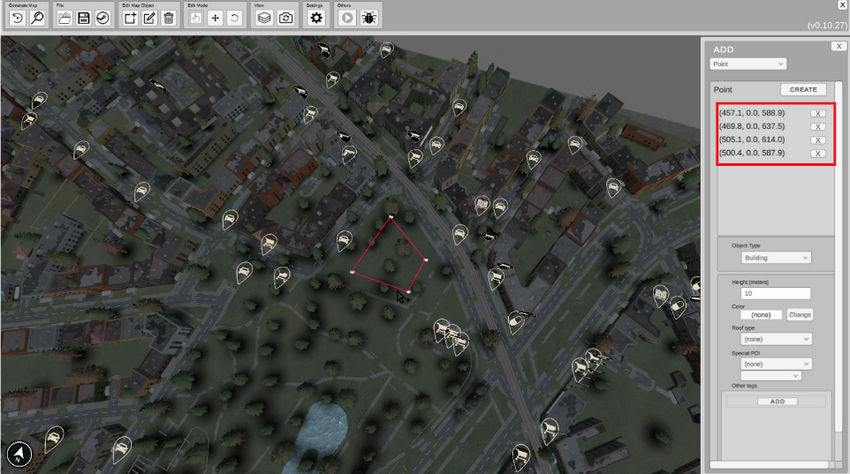The height and width of the screenshot is (474, 850).
Task: Remove point (457.1, 0.0, 588.9) with X
Action: pos(817,114)
